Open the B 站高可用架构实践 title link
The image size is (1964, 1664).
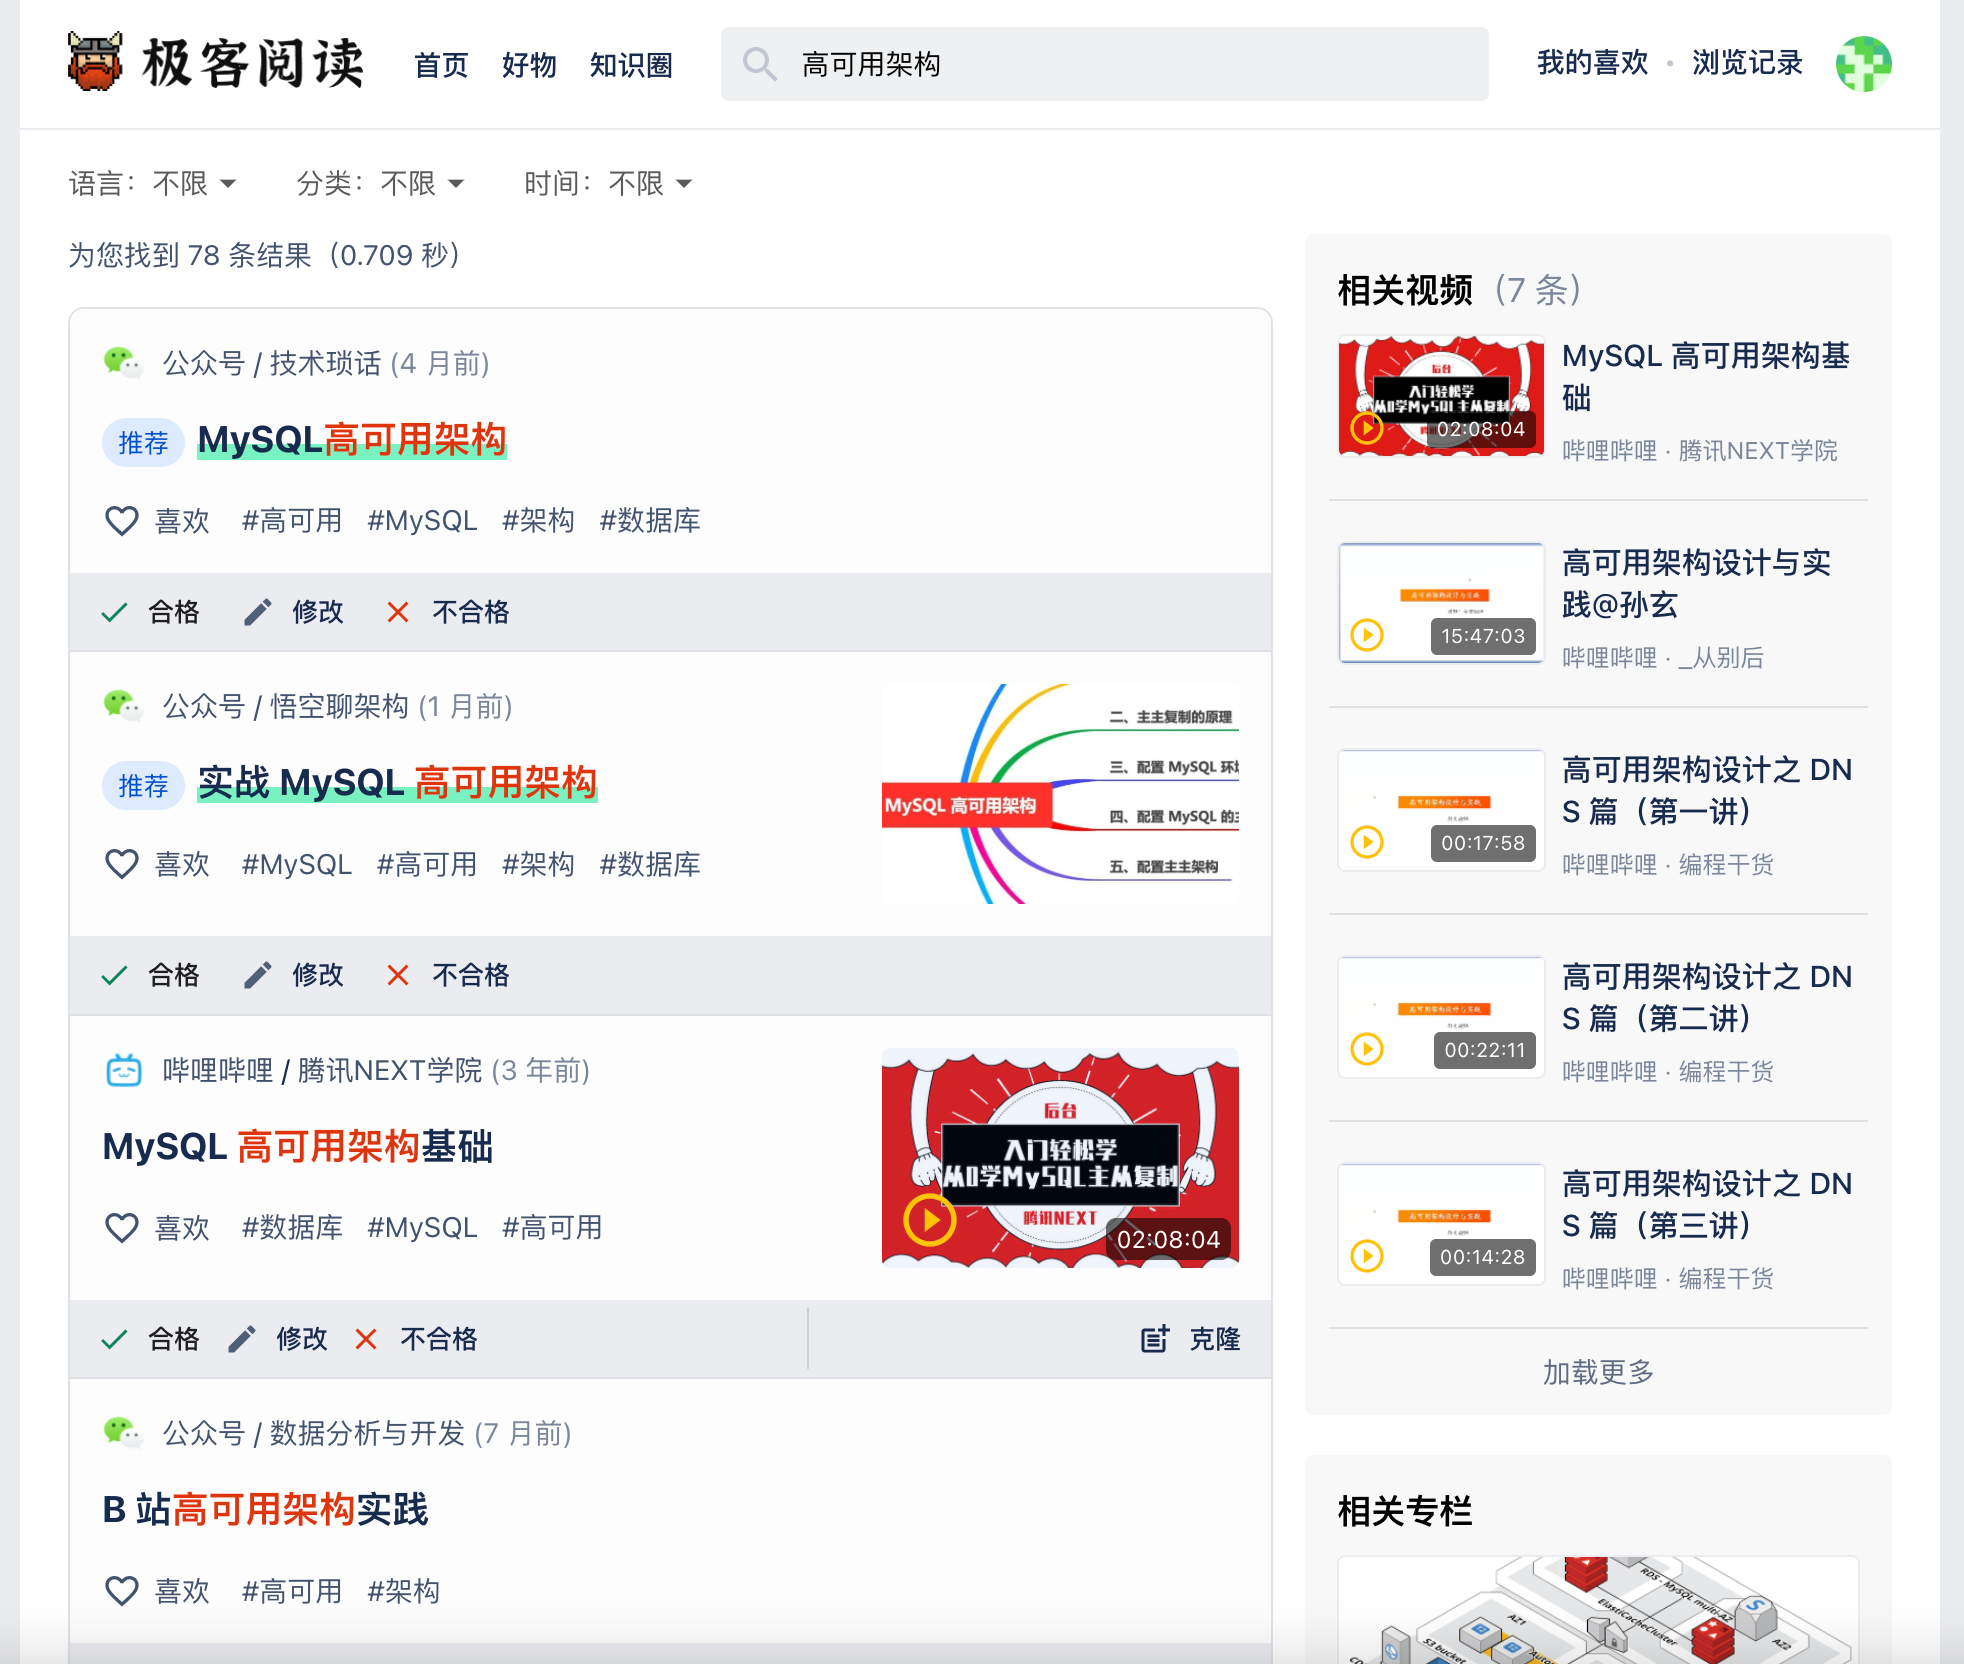pos(265,1509)
